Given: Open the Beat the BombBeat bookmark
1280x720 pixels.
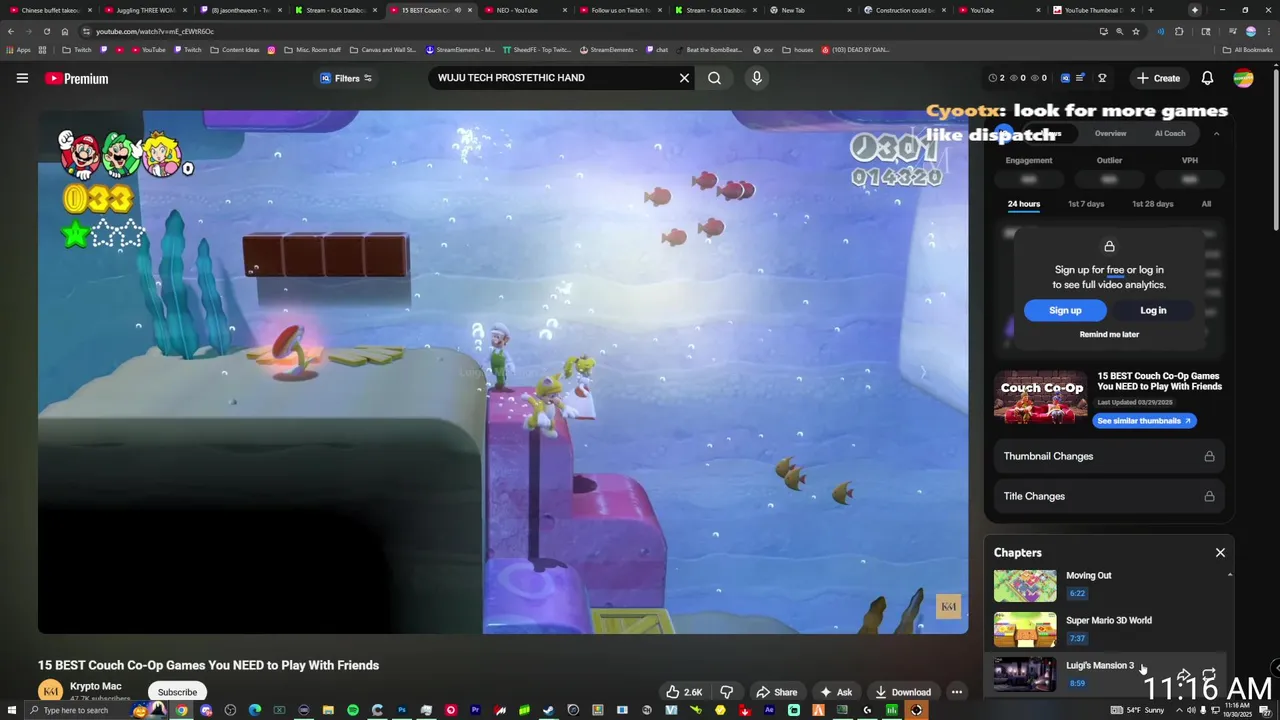Looking at the screenshot, I should point(709,49).
